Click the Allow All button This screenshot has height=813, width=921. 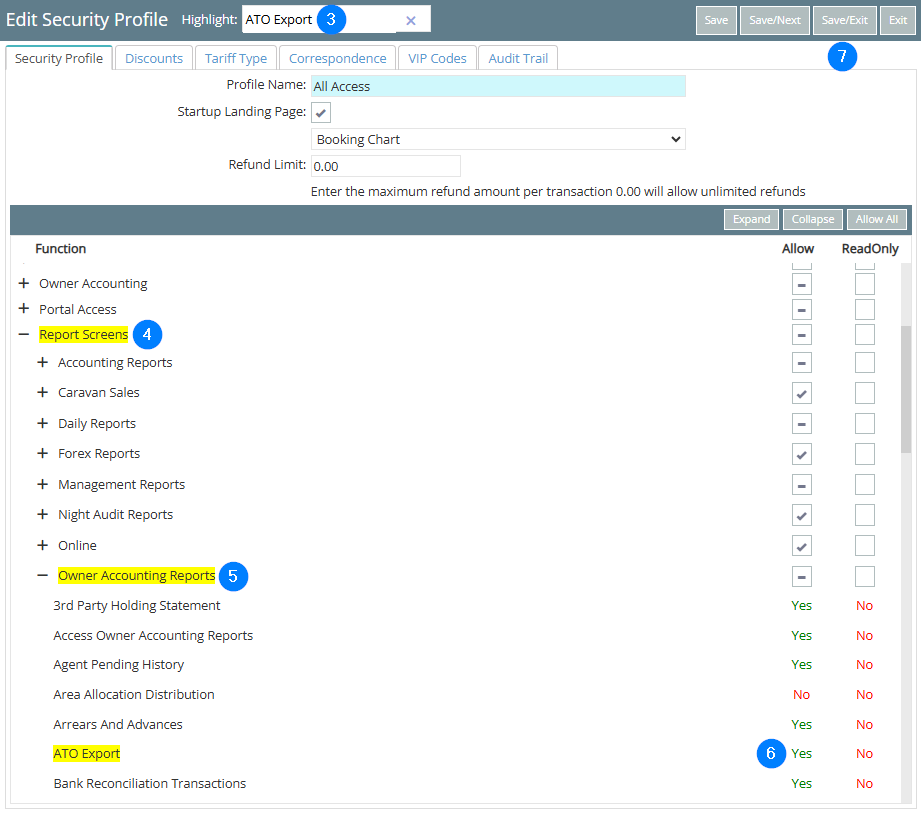[876, 219]
